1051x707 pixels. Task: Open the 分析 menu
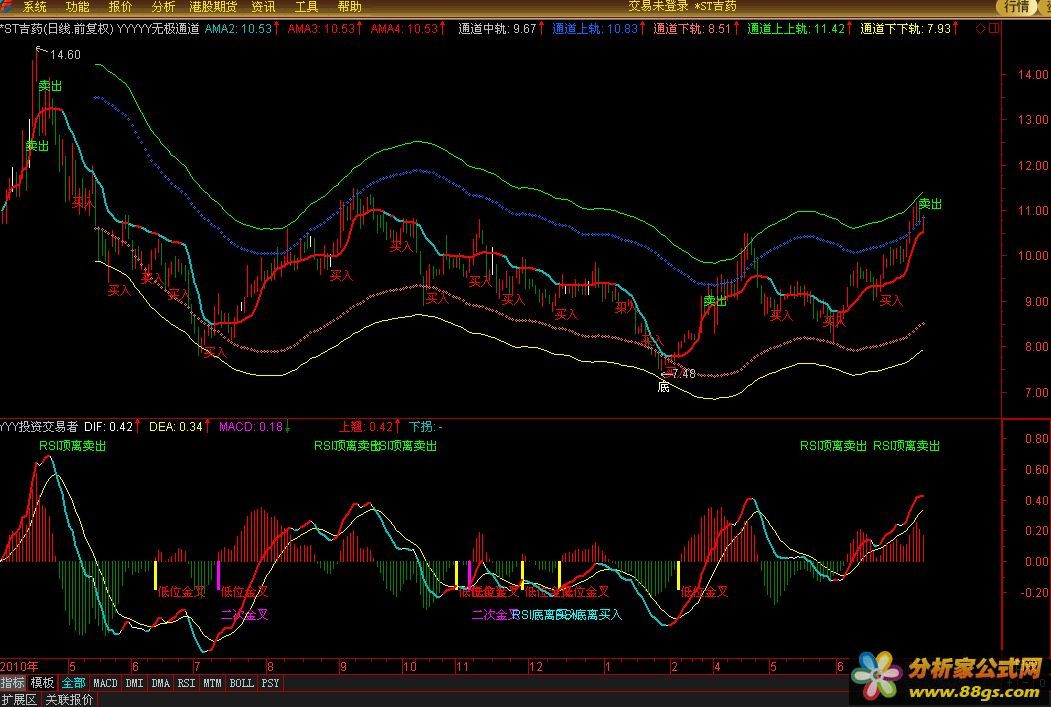pos(164,7)
